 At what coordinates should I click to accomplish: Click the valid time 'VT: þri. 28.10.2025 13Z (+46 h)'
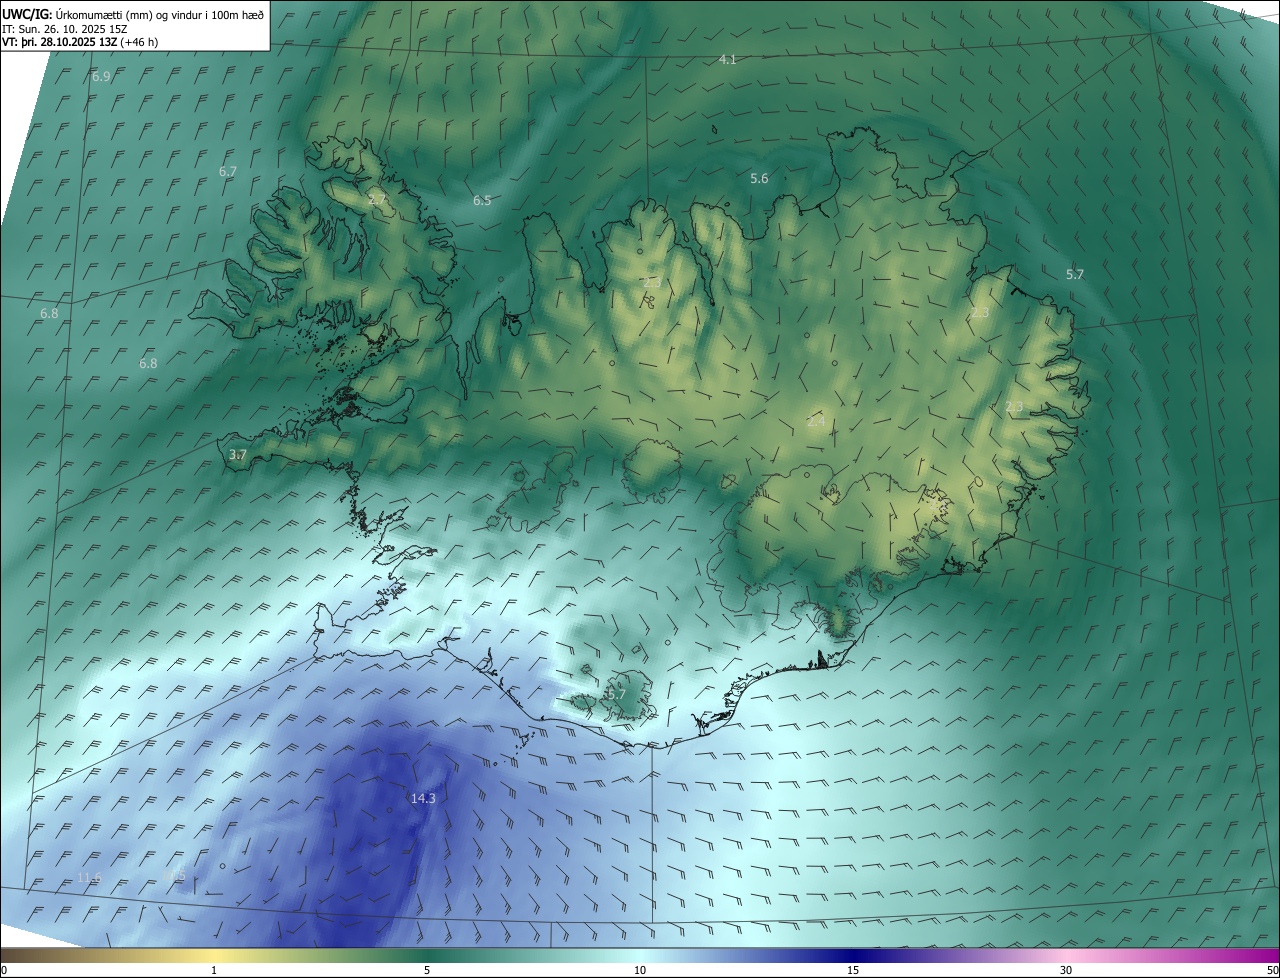pyautogui.click(x=80, y=42)
